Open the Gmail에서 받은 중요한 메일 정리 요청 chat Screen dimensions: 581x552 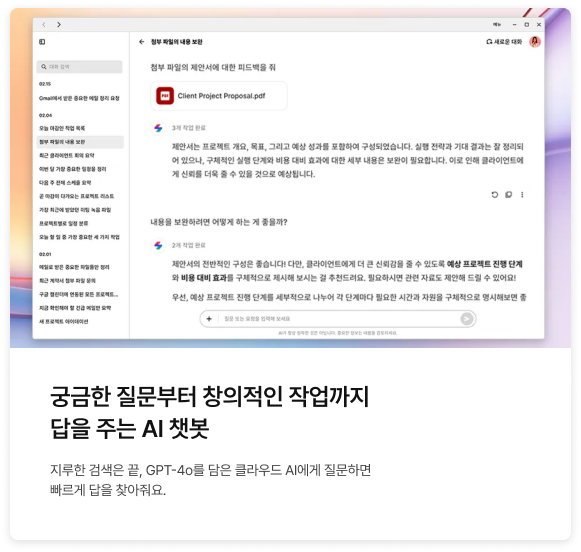click(x=79, y=98)
